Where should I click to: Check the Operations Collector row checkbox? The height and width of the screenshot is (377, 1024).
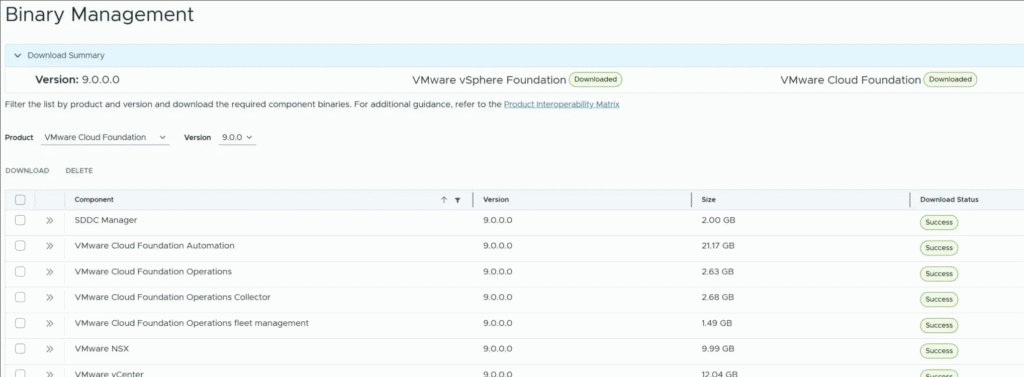pyautogui.click(x=20, y=297)
